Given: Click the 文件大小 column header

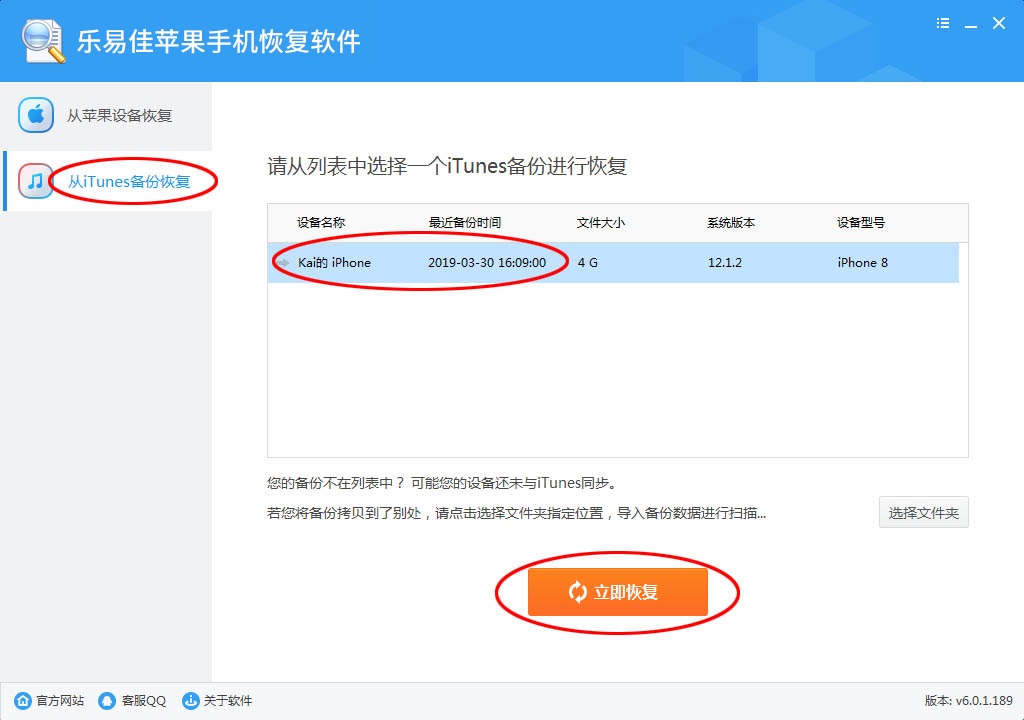Looking at the screenshot, I should click(x=601, y=223).
